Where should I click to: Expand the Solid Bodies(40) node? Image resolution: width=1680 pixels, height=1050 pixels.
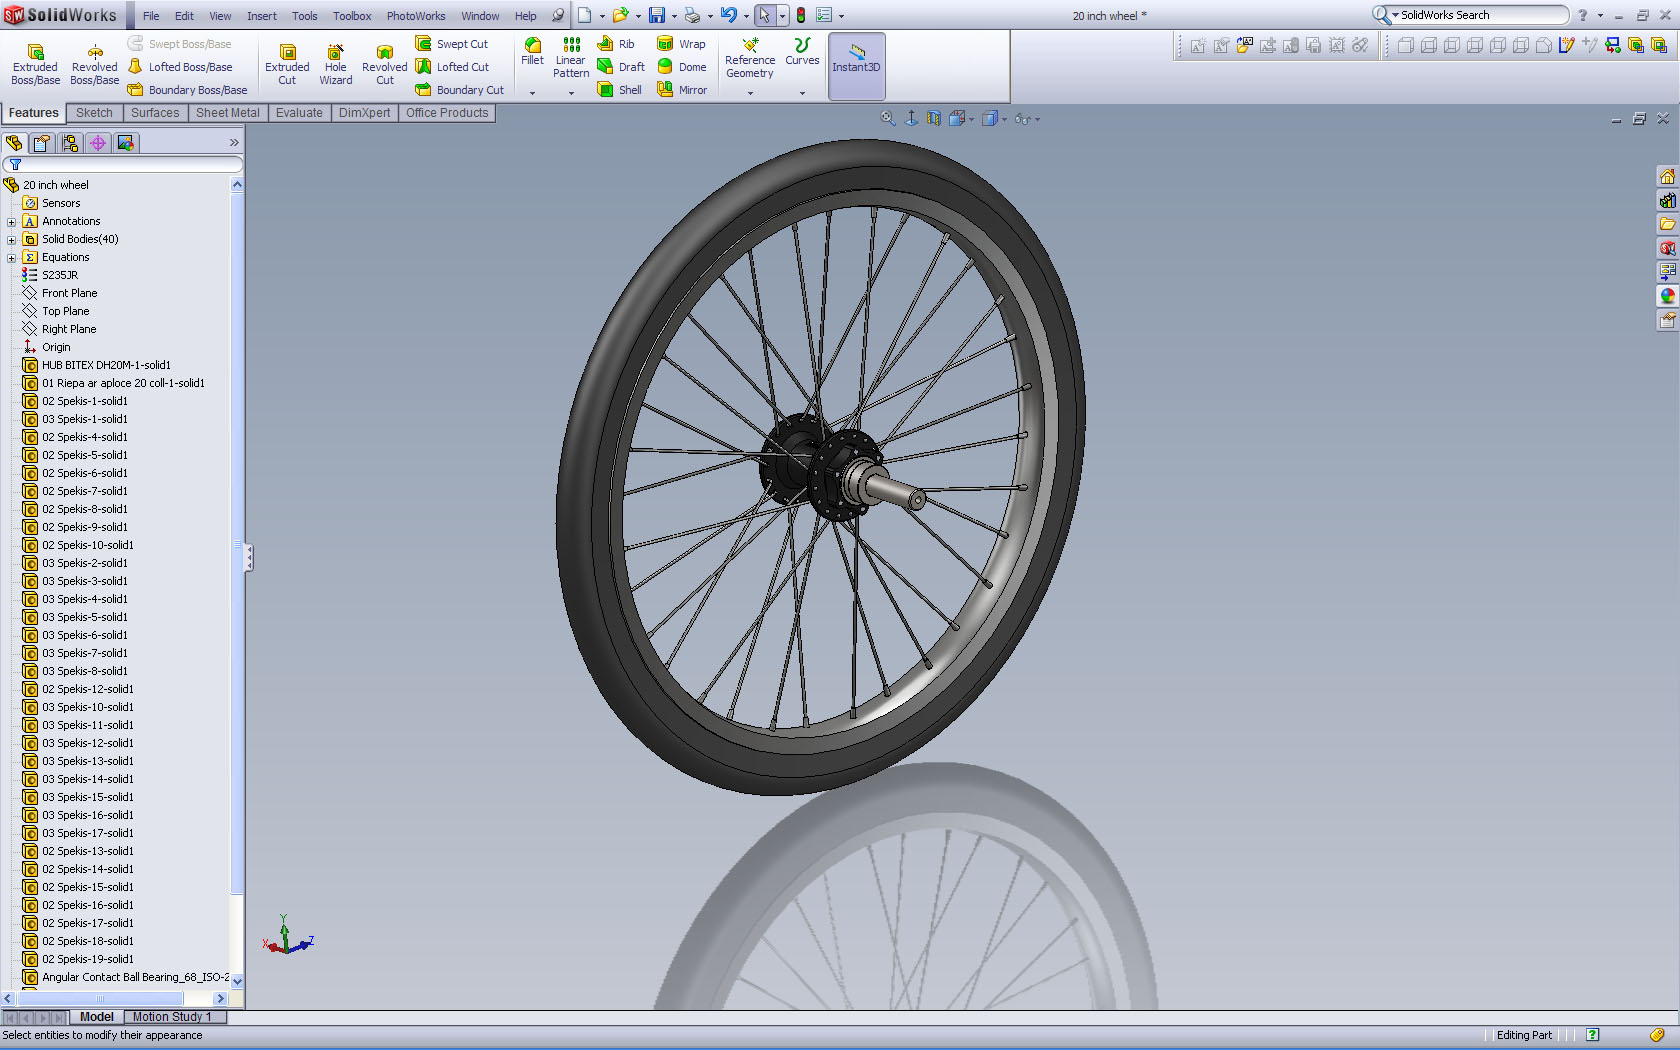(x=12, y=240)
